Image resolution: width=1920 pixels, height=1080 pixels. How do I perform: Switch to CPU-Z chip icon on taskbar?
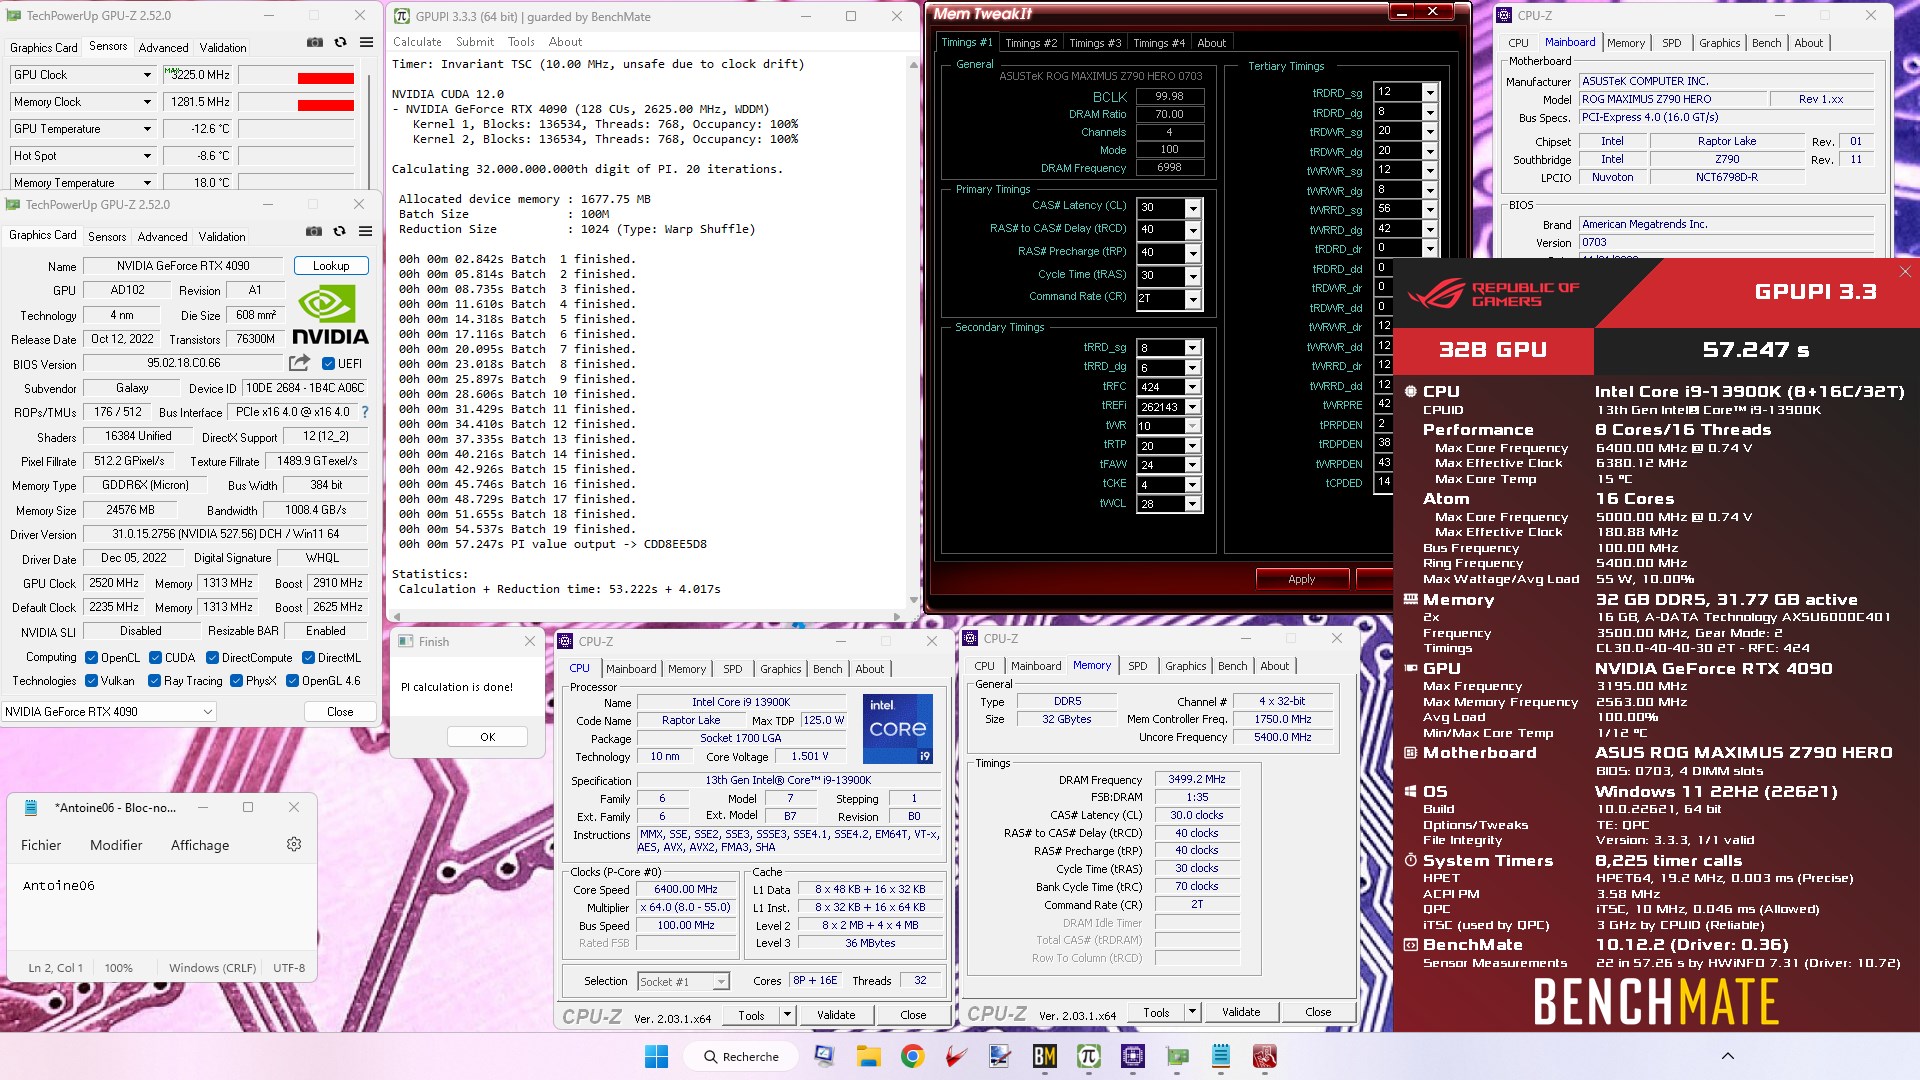[1132, 1056]
